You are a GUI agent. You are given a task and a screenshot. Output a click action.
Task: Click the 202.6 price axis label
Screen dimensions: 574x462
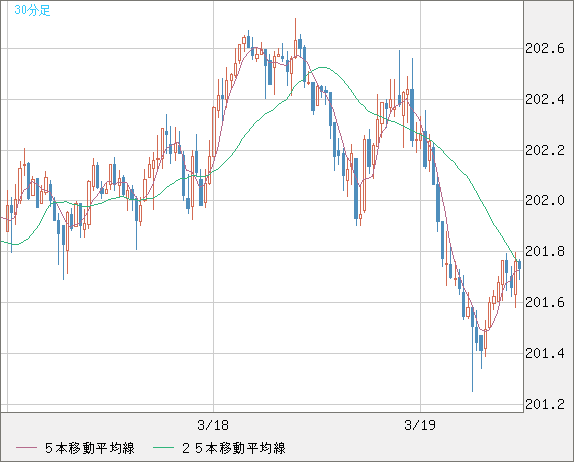545,48
